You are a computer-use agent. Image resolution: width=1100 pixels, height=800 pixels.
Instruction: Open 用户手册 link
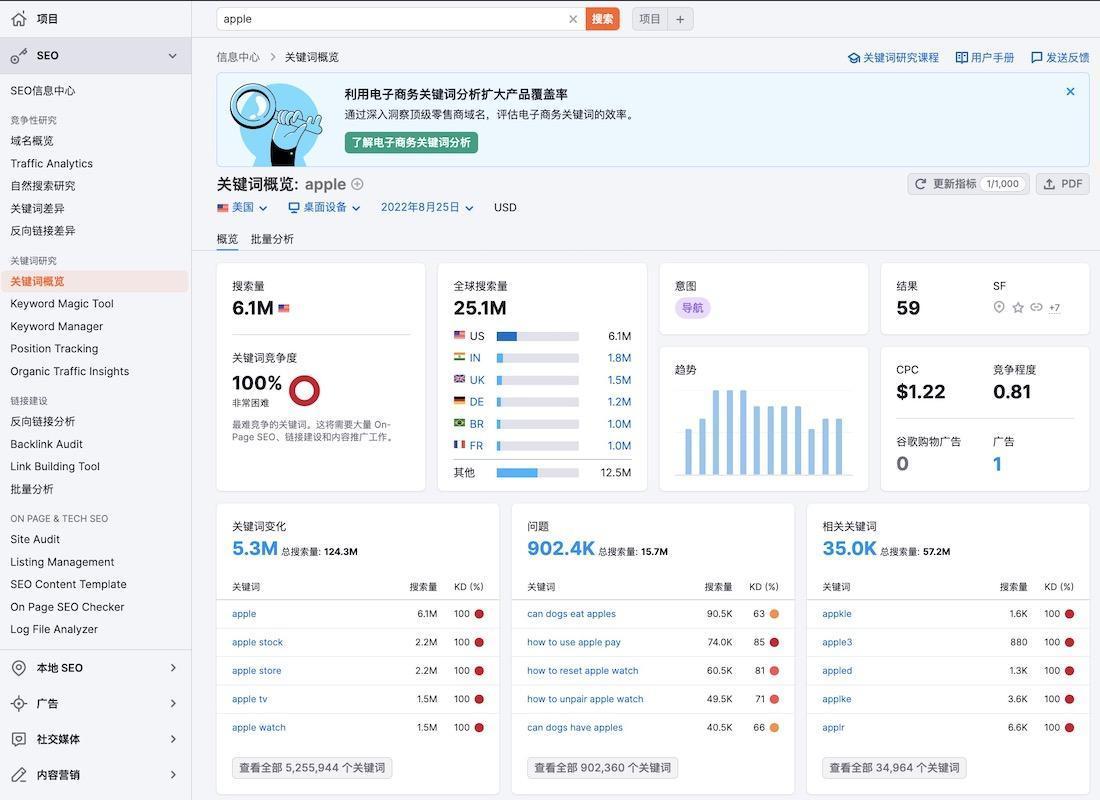point(985,58)
